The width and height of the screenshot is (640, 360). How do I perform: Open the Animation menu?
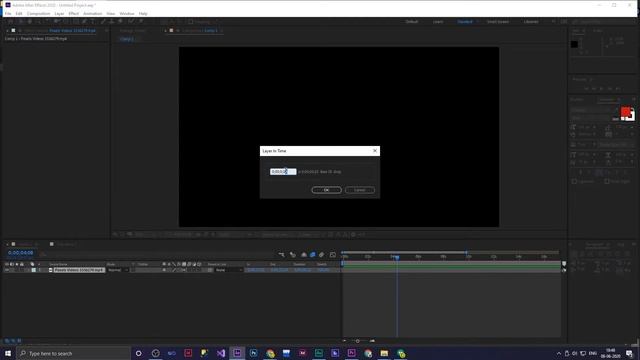(x=93, y=13)
